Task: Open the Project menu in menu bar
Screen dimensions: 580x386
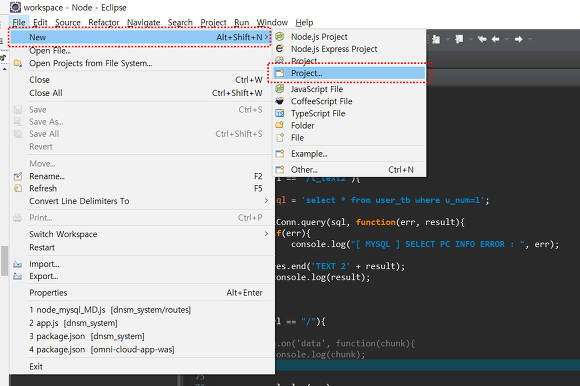Action: point(213,23)
